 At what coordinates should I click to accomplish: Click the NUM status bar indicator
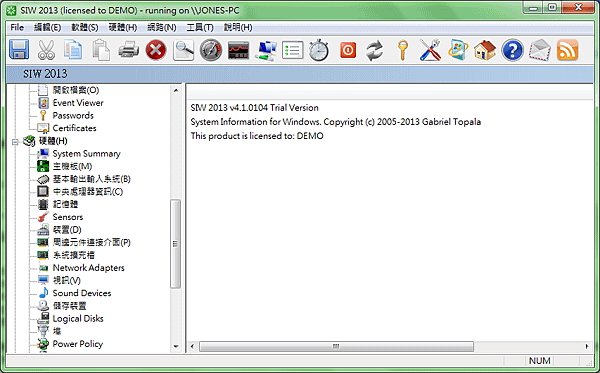point(540,361)
